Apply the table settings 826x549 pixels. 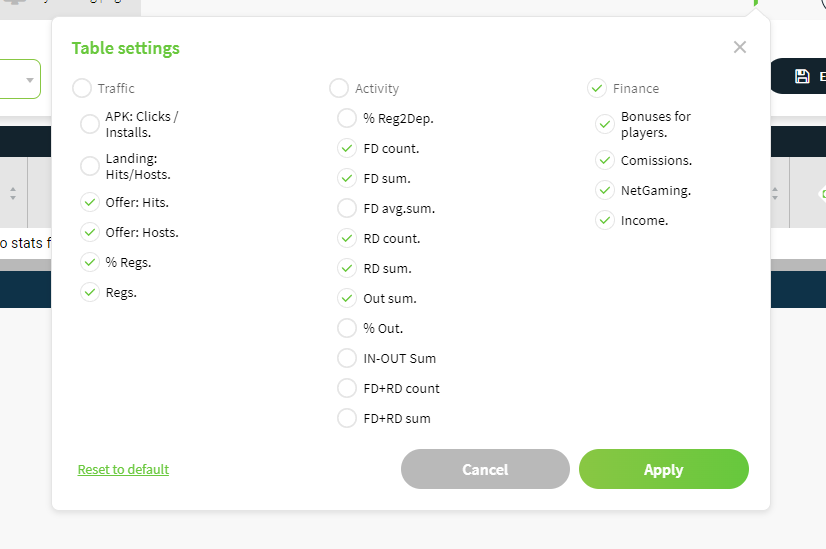664,469
